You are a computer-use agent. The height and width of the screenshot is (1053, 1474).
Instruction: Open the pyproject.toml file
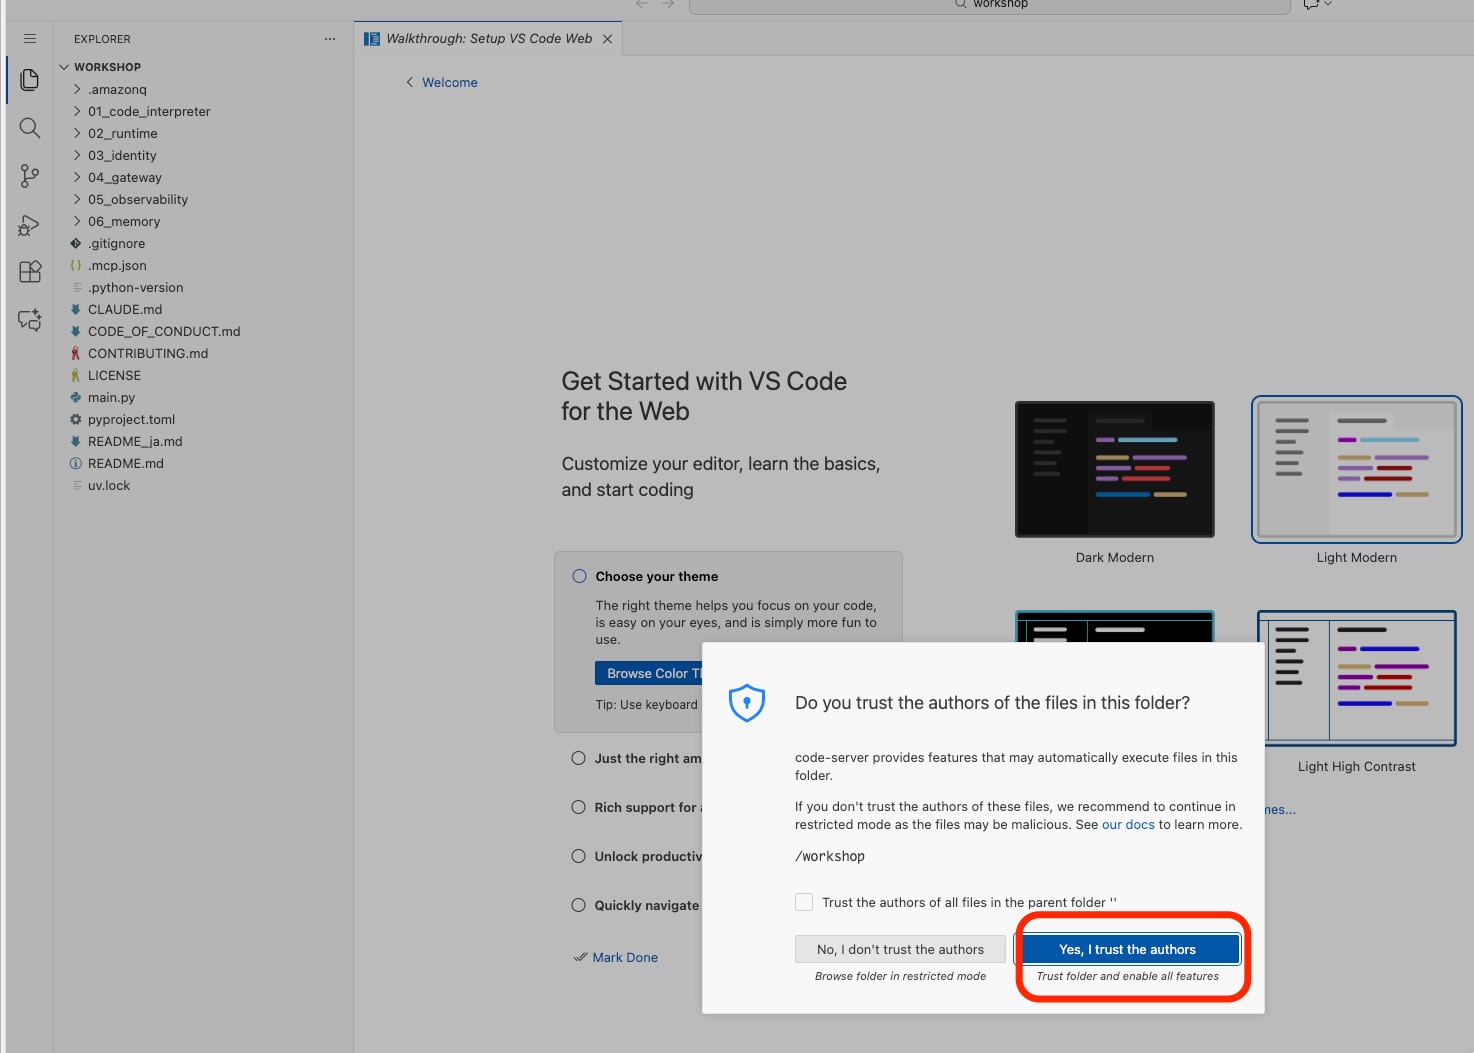pos(203,419)
